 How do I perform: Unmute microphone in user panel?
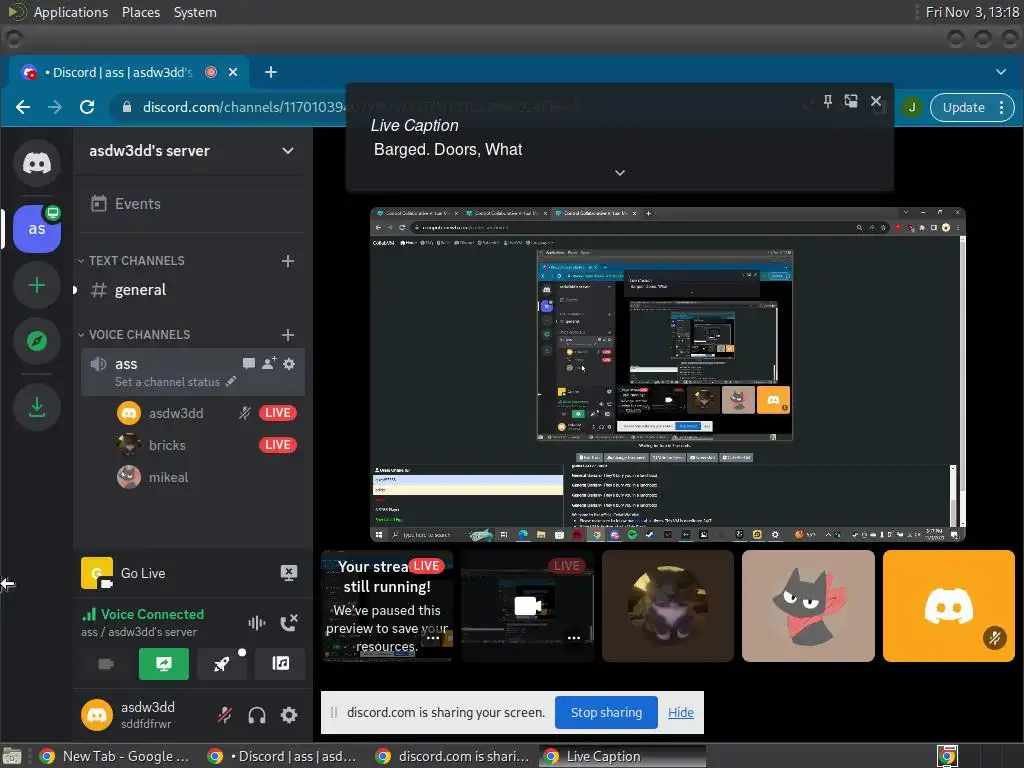click(225, 715)
